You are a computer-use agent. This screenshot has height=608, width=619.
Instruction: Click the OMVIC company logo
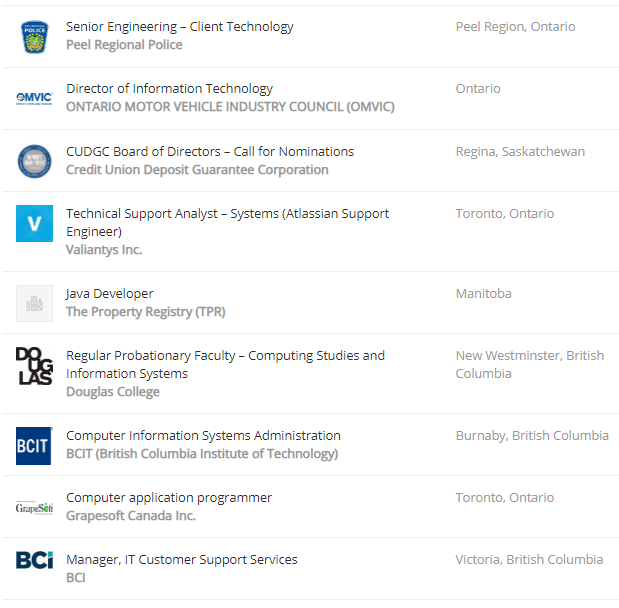click(x=34, y=98)
